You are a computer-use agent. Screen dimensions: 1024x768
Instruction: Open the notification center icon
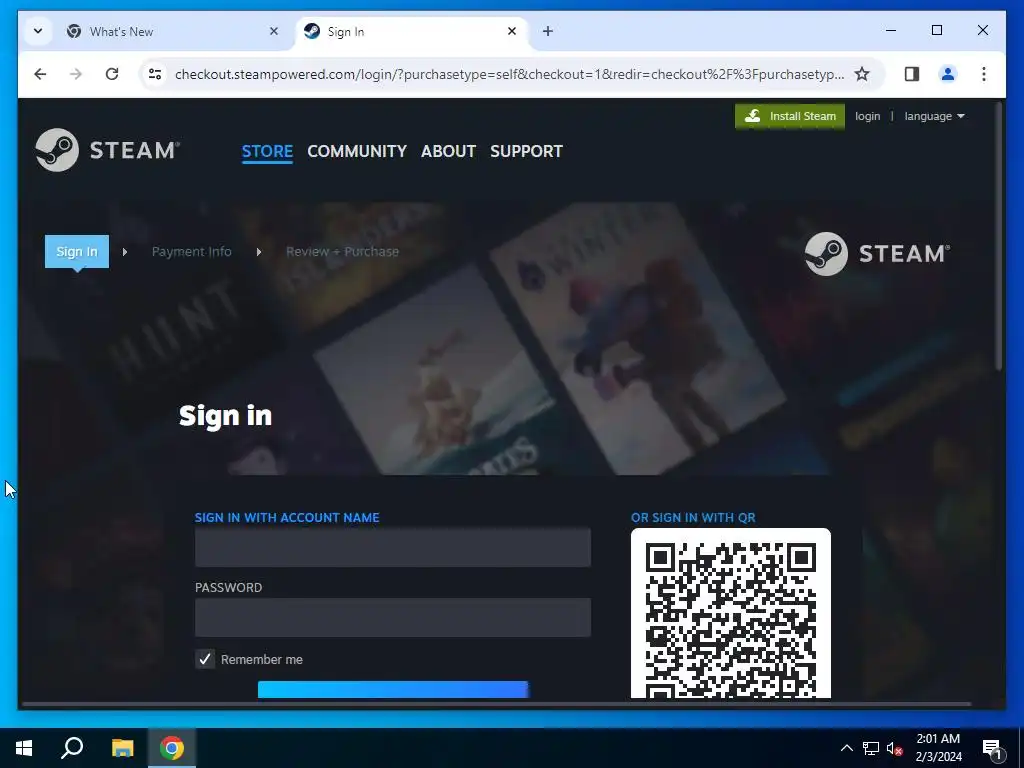pyautogui.click(x=993, y=748)
